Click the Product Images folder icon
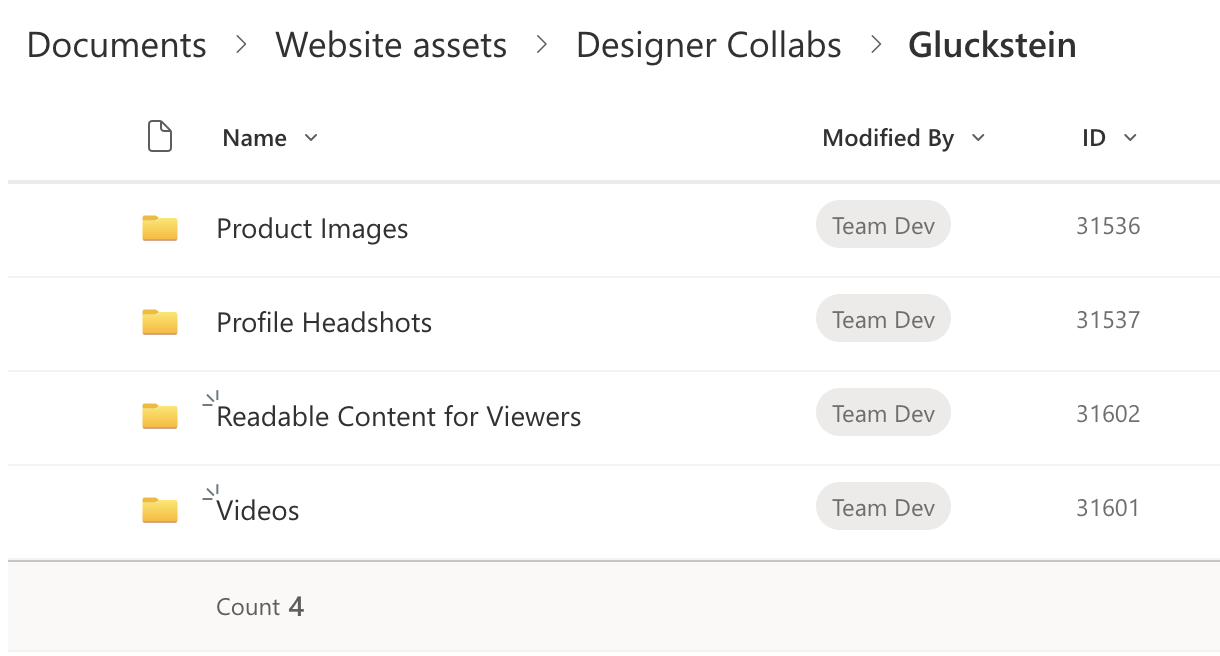Screen dimensions: 1220x656 coord(160,229)
